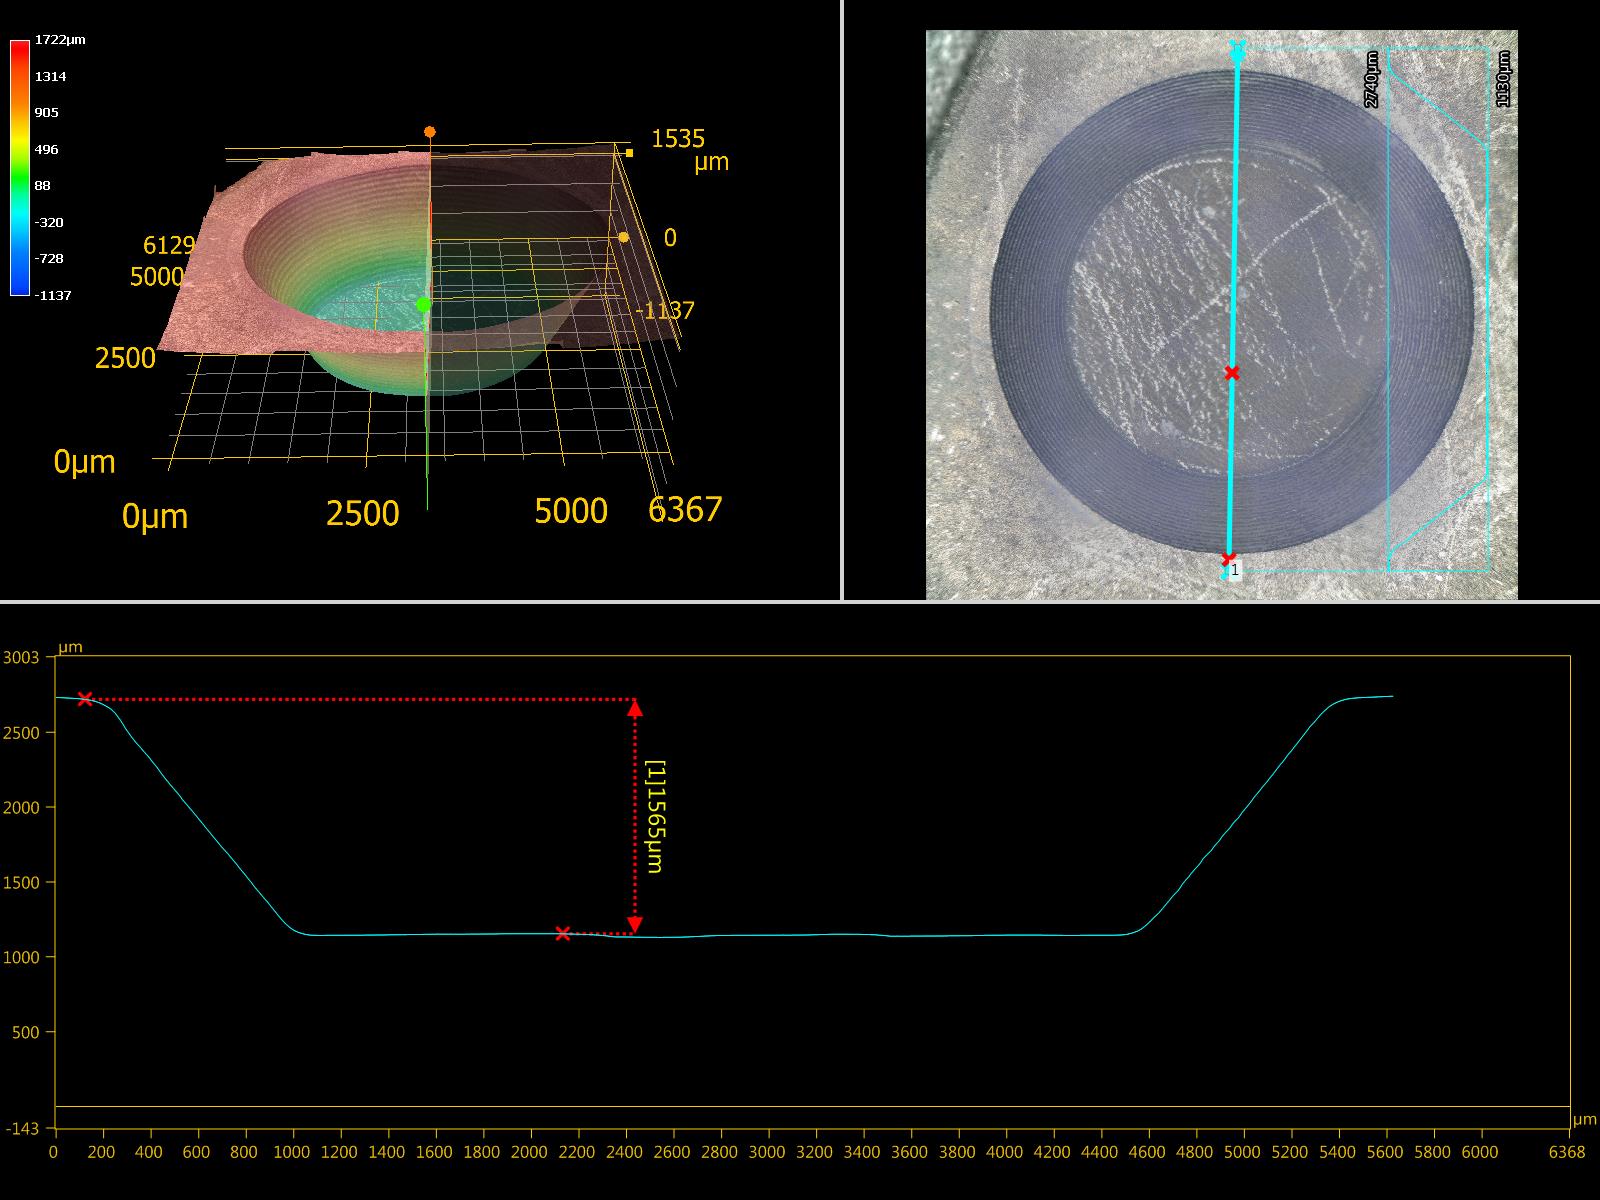Screen dimensions: 1600x1200
Task: Select the red X marker at profile top-left
Action: (85, 698)
